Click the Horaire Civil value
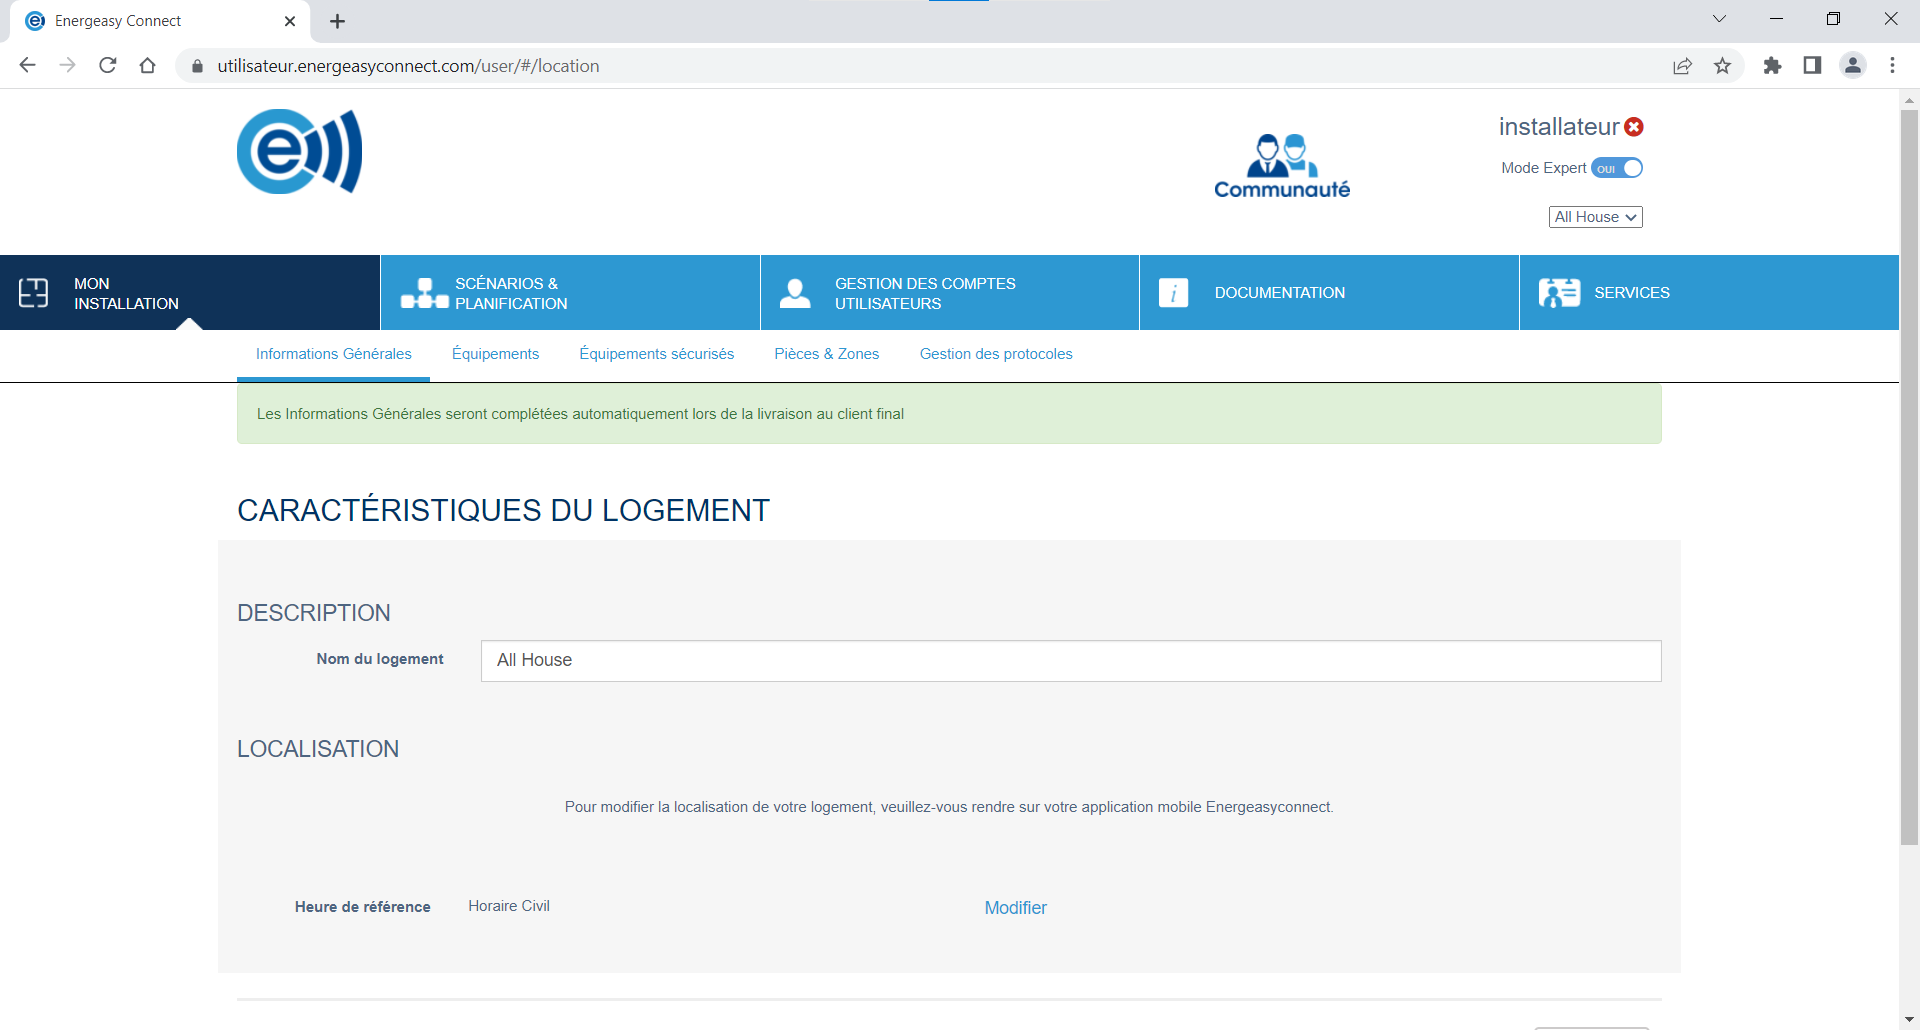 click(509, 906)
